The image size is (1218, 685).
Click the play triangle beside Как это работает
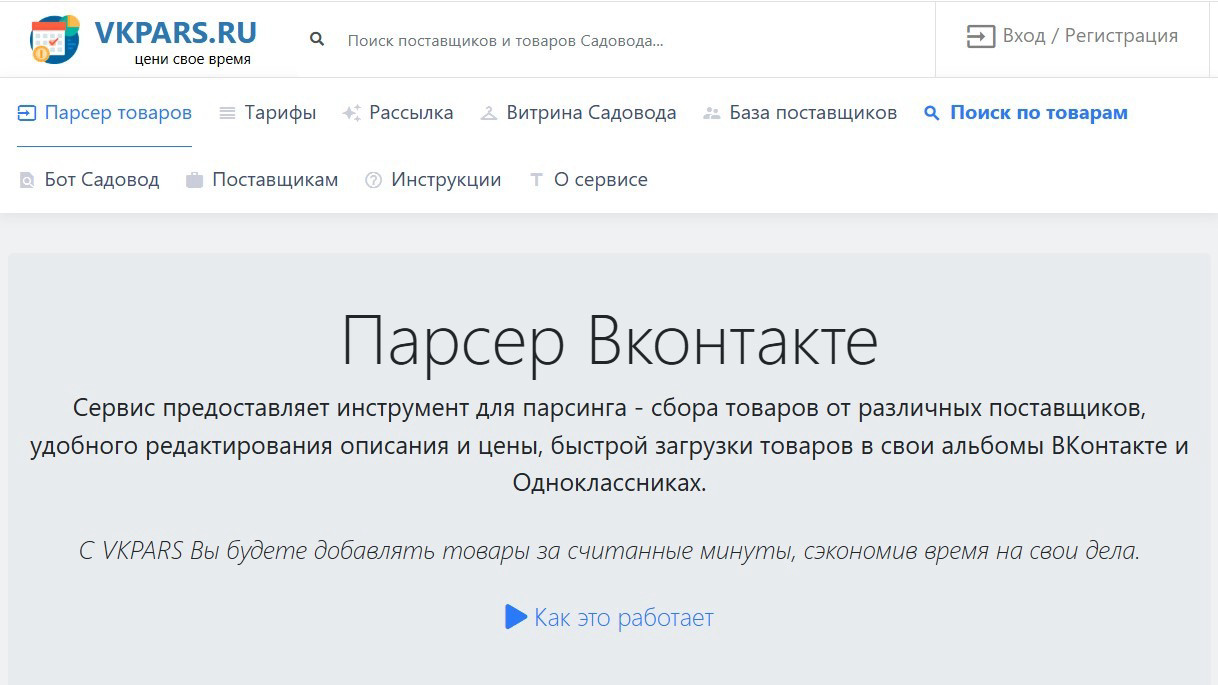[x=515, y=617]
